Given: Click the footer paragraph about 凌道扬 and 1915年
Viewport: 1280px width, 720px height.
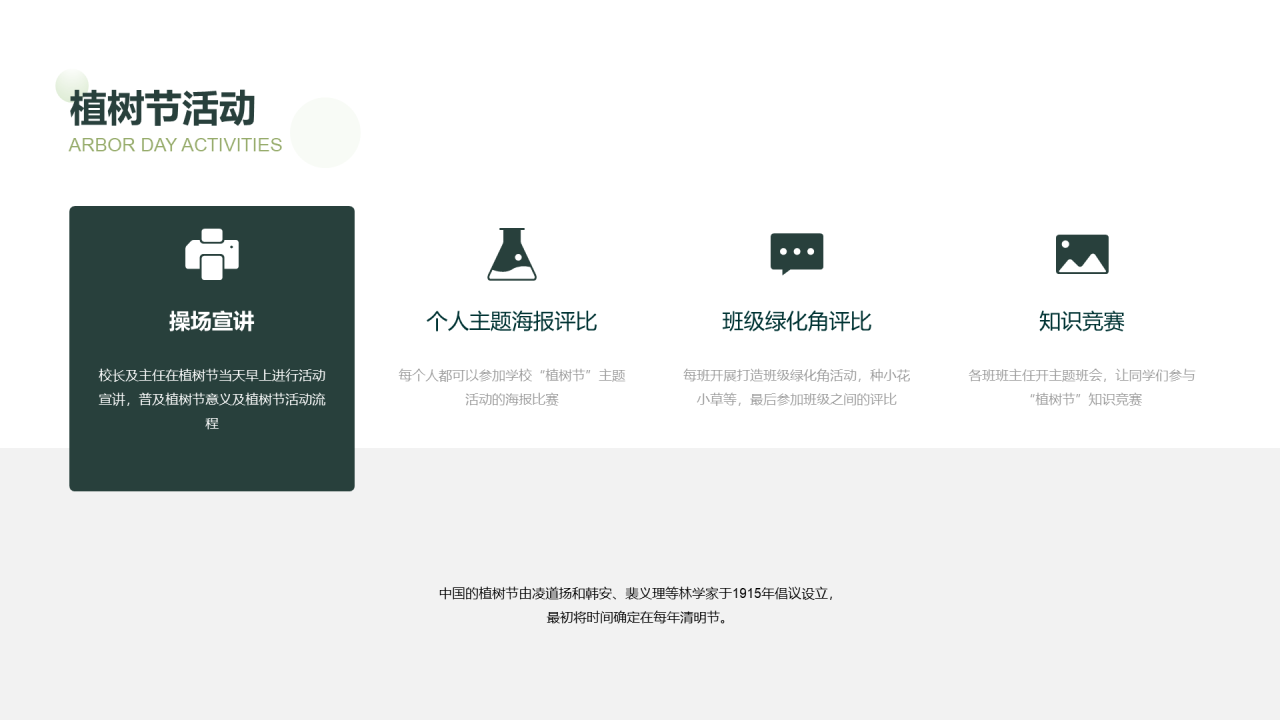Looking at the screenshot, I should pyautogui.click(x=638, y=605).
